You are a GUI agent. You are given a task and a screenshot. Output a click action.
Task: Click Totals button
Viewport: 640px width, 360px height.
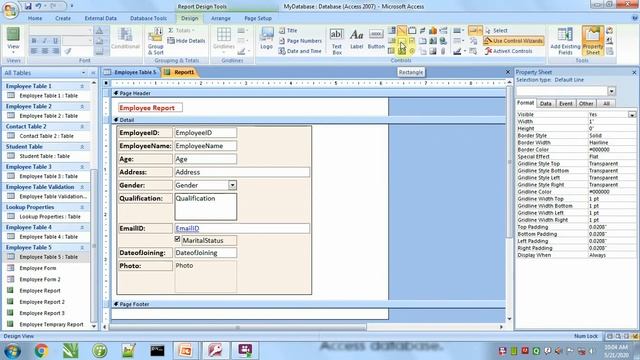[x=181, y=31]
